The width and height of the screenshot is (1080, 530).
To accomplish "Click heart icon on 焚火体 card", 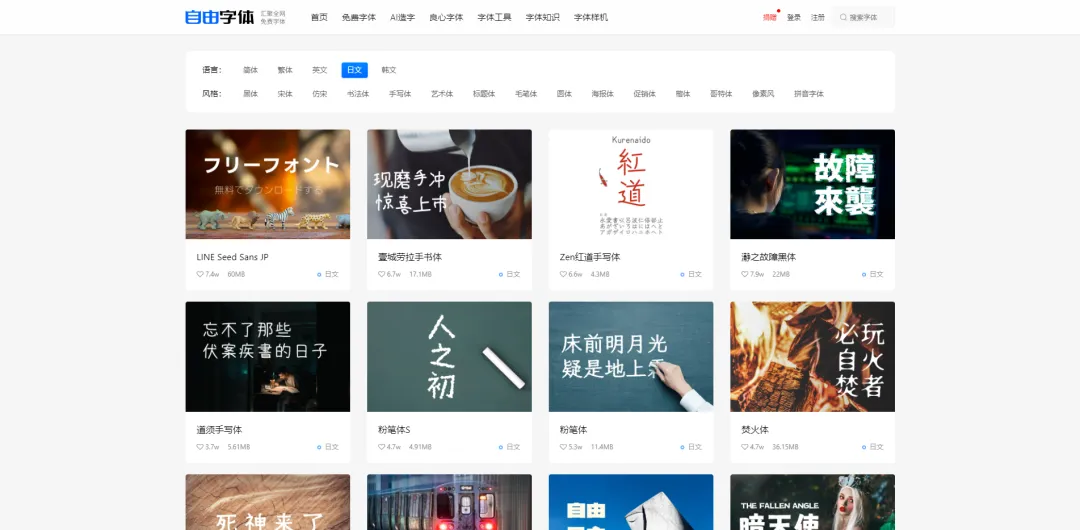I will [745, 447].
